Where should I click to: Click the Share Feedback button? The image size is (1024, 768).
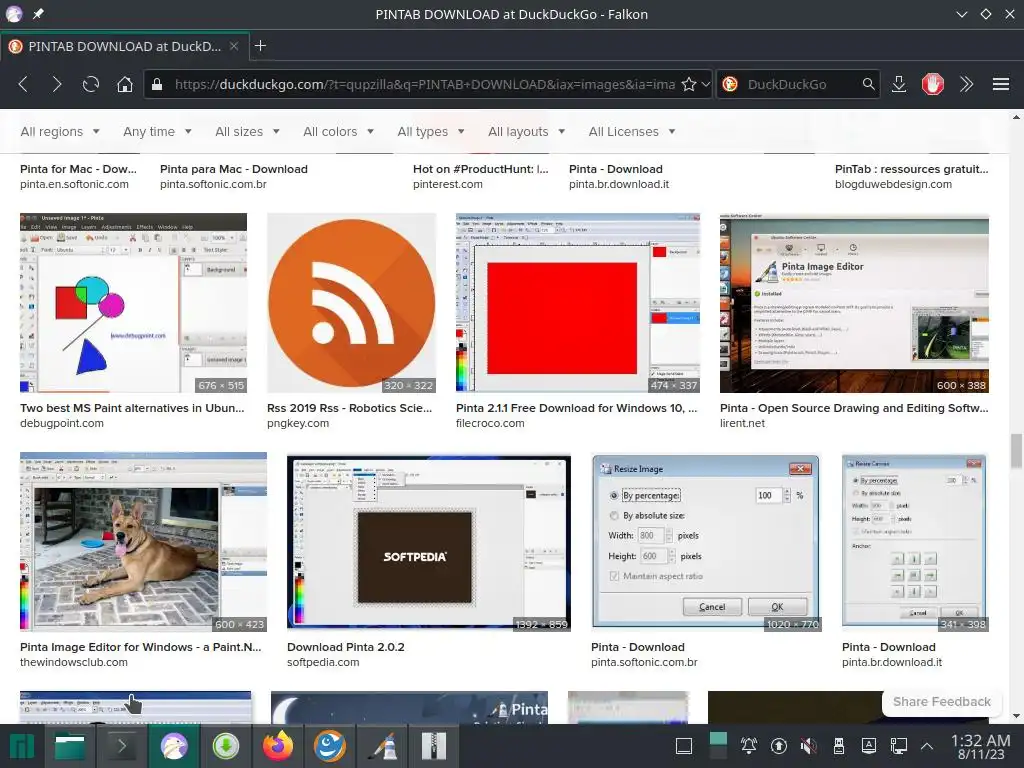[x=942, y=701]
